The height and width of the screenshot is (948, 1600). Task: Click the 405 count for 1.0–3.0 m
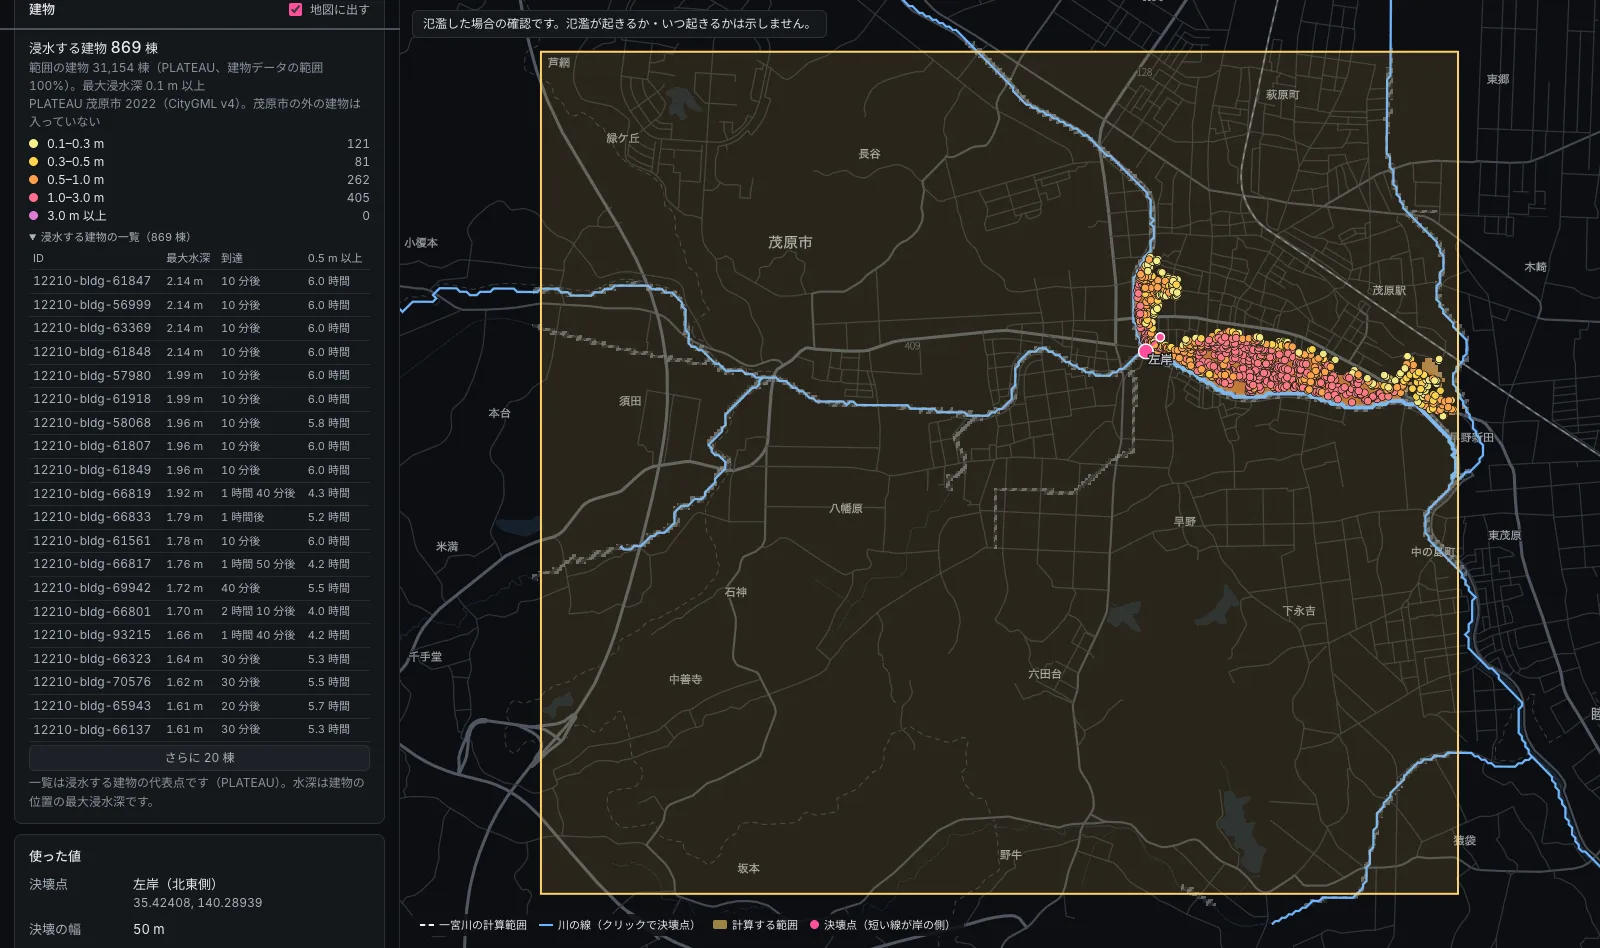(x=358, y=198)
